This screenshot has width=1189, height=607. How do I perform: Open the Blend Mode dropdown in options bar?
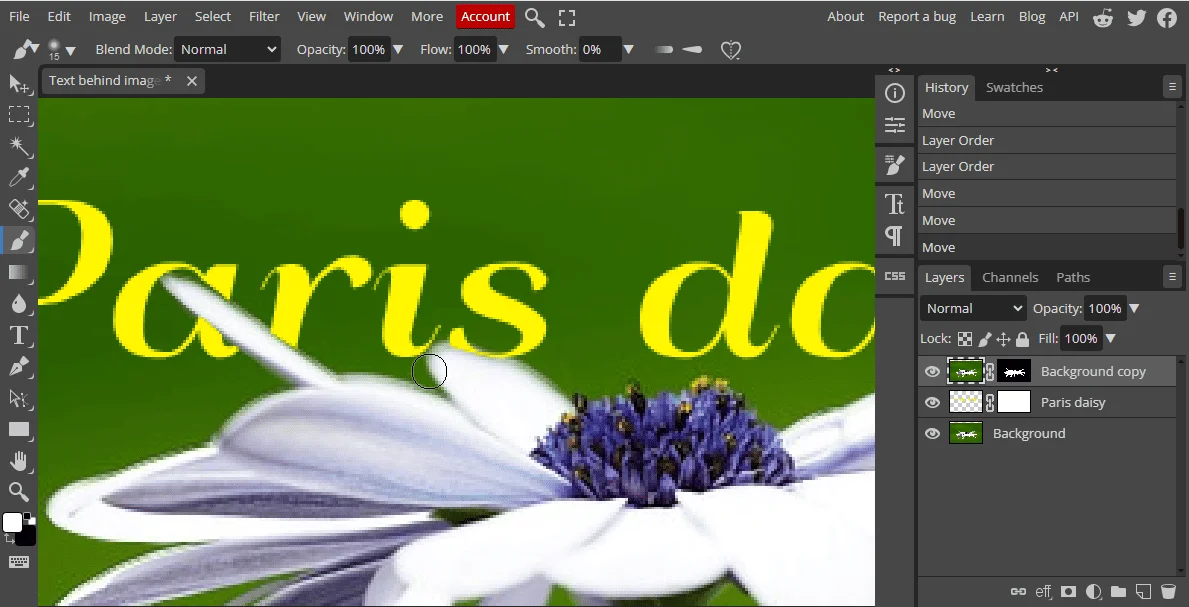coord(228,50)
